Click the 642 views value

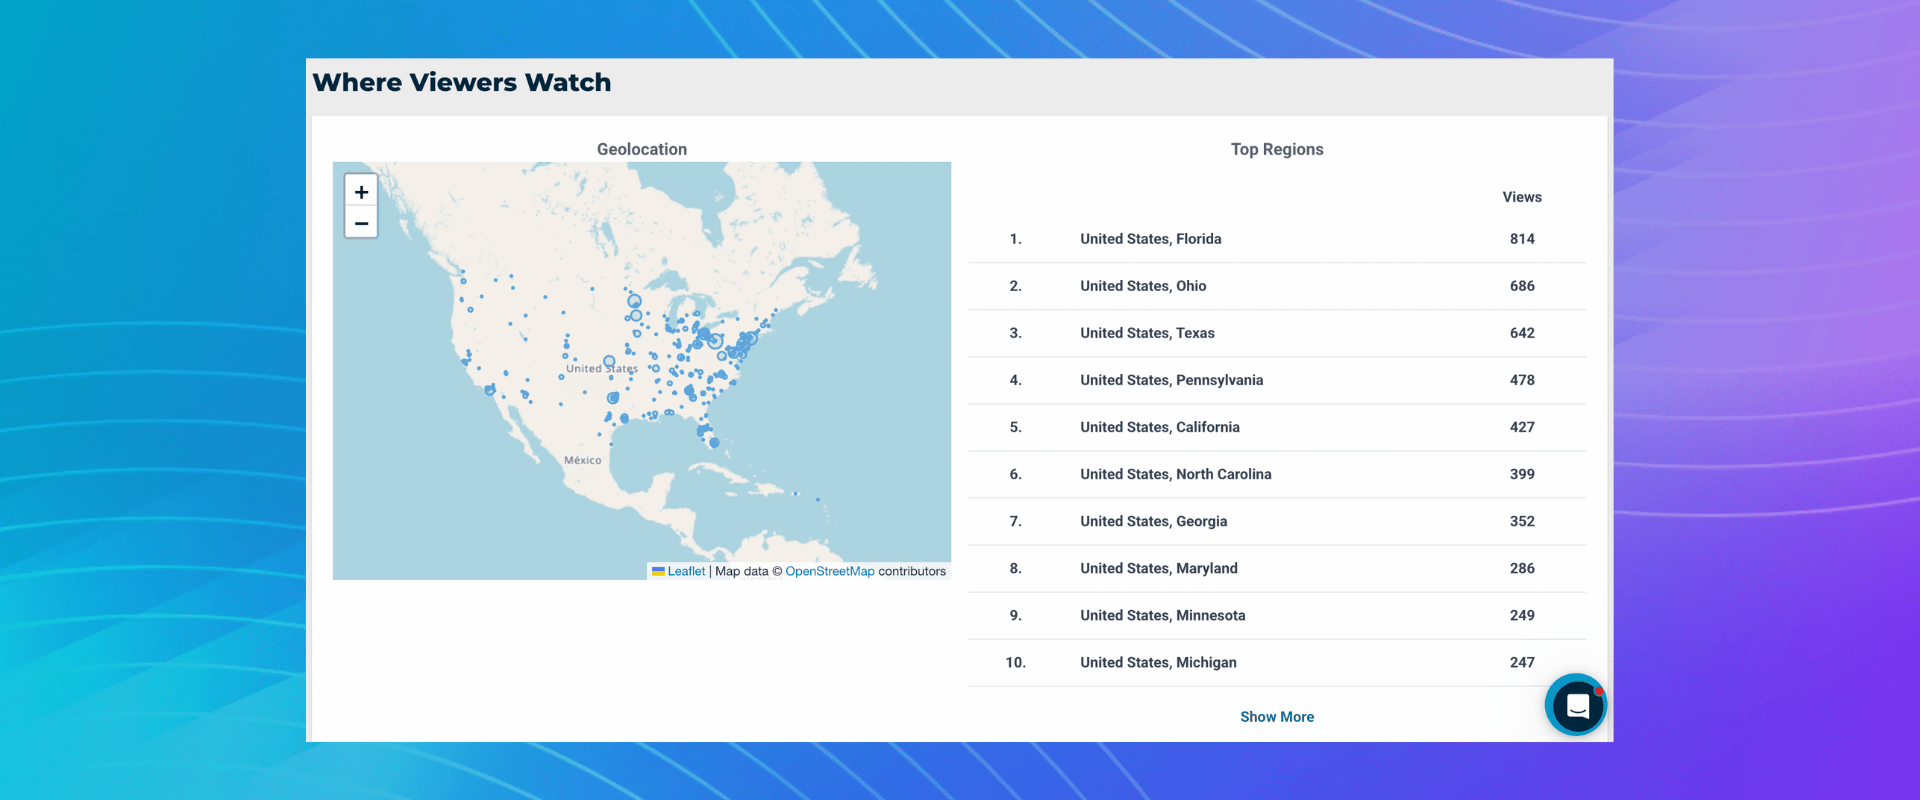coord(1522,333)
